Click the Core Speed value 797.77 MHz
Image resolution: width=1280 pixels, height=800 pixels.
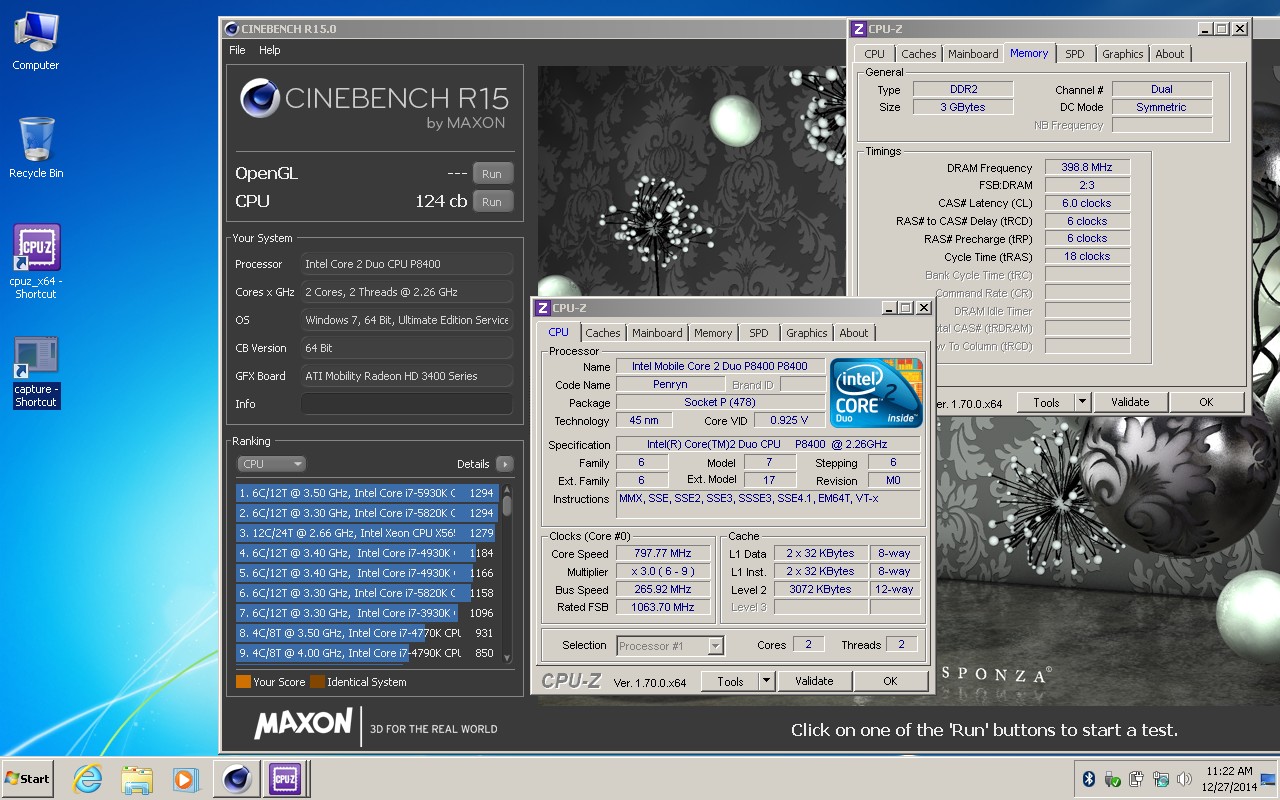tap(663, 553)
